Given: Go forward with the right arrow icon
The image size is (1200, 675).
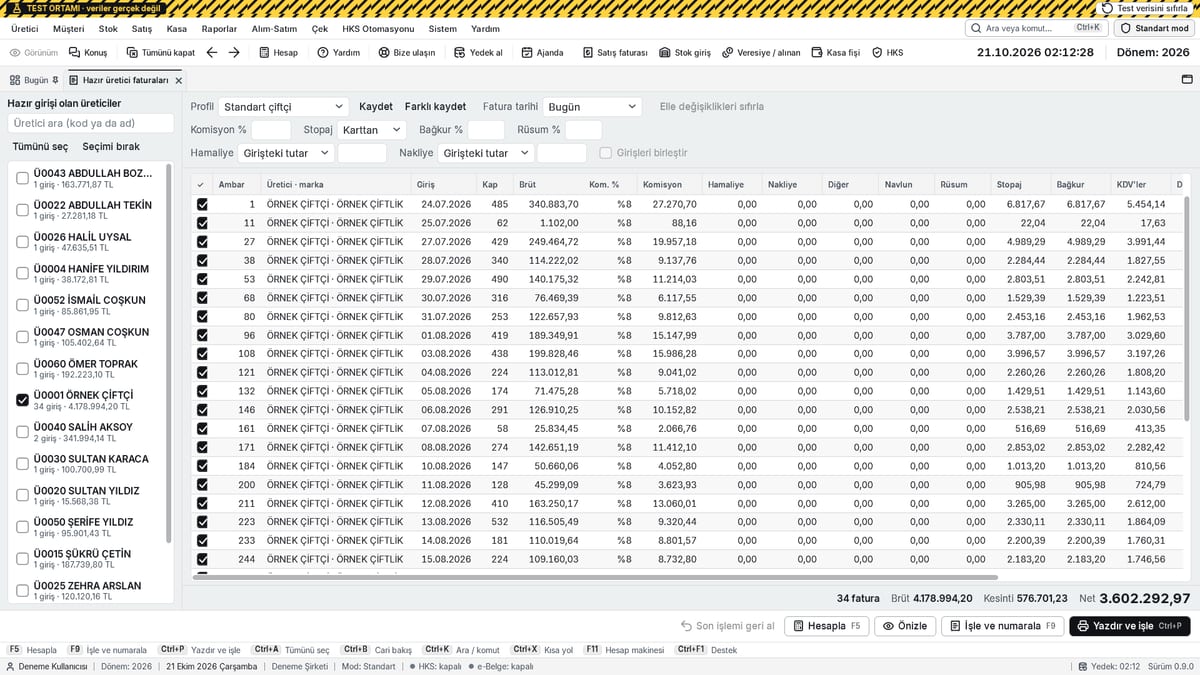Looking at the screenshot, I should (234, 52).
